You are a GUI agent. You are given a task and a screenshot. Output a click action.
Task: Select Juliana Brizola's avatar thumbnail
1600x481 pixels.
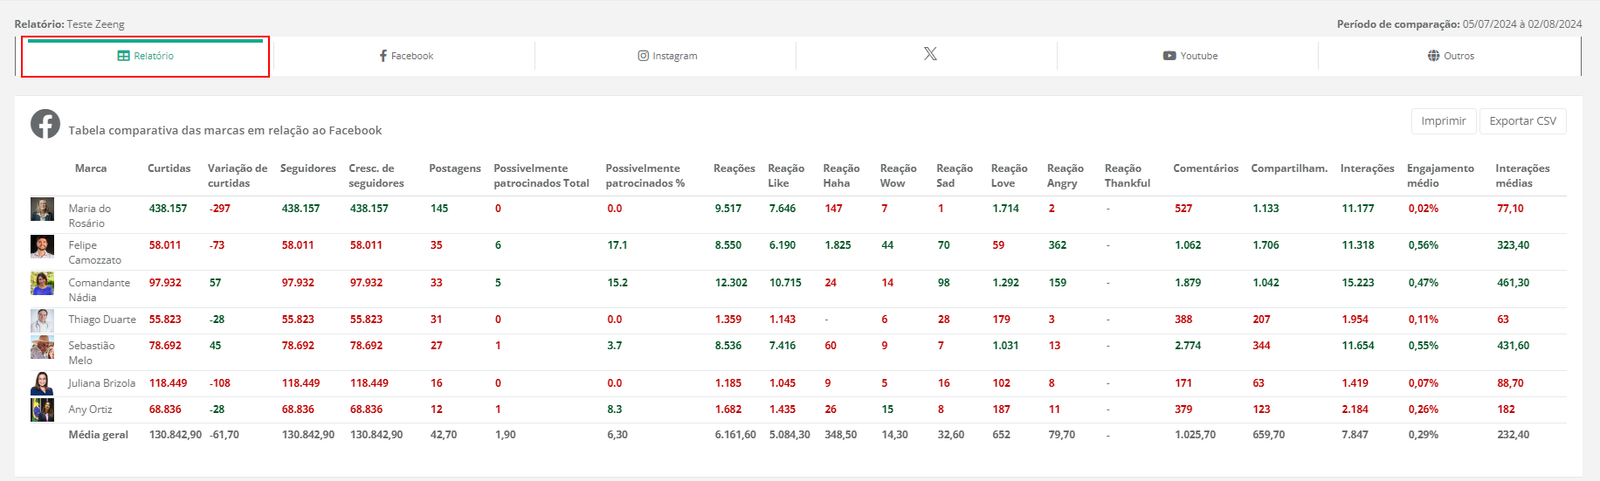[42, 383]
